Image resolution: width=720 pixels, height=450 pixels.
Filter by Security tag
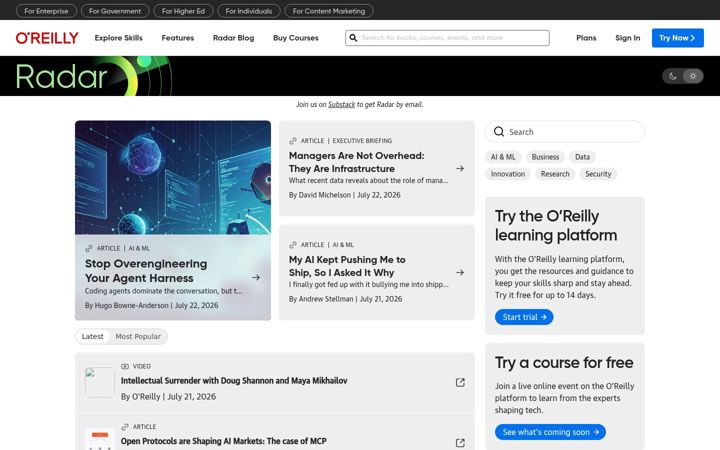pos(598,174)
